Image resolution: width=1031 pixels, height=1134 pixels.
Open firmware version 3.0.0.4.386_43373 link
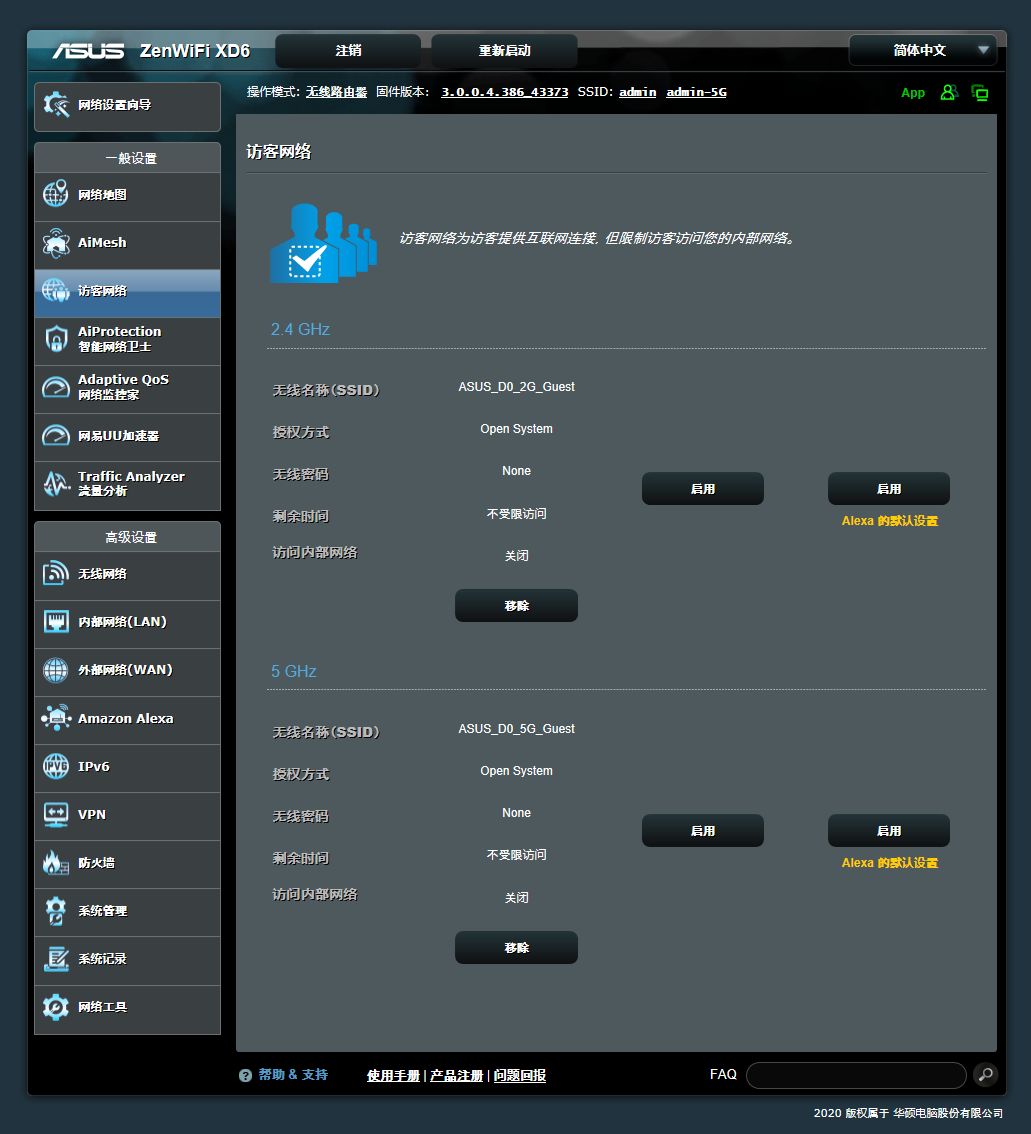click(x=505, y=92)
